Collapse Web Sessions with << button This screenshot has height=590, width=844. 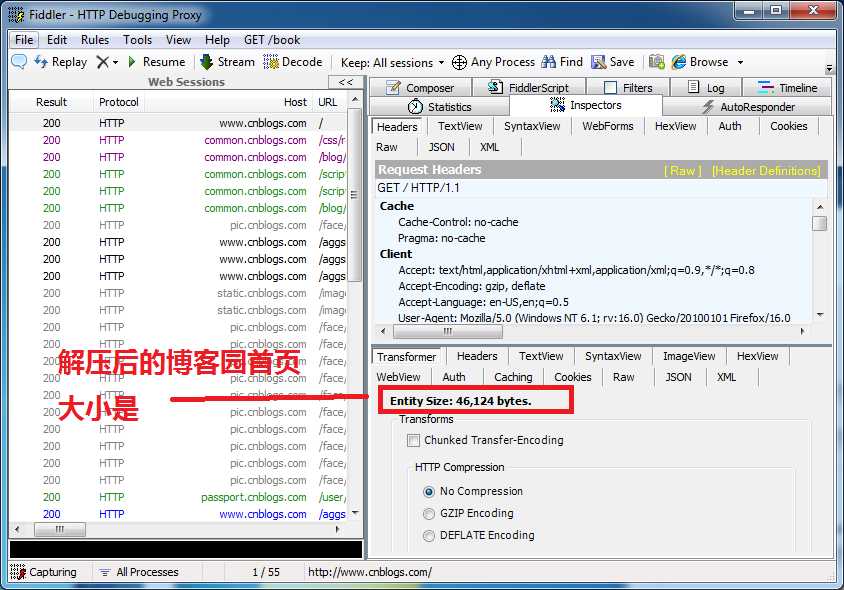[x=346, y=82]
